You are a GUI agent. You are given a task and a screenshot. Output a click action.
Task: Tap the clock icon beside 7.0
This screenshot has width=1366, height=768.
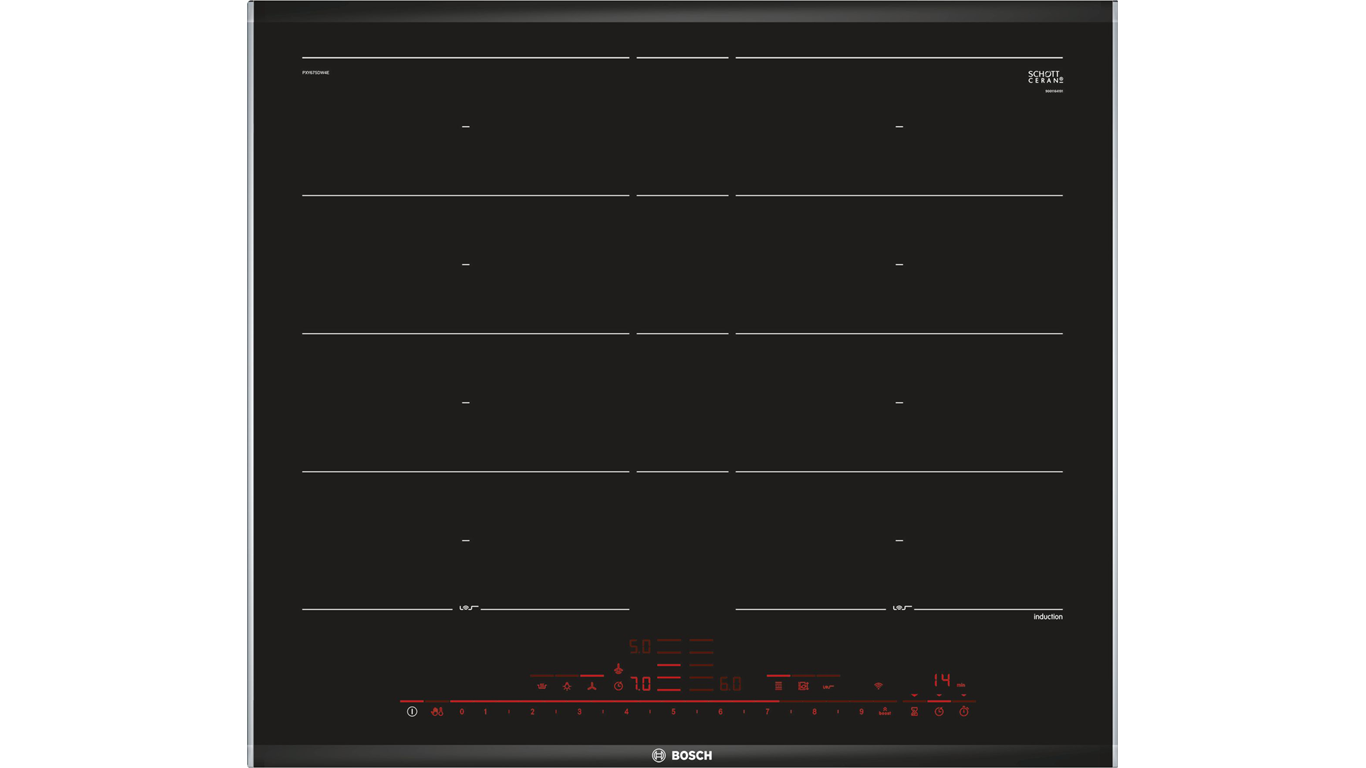(x=618, y=686)
